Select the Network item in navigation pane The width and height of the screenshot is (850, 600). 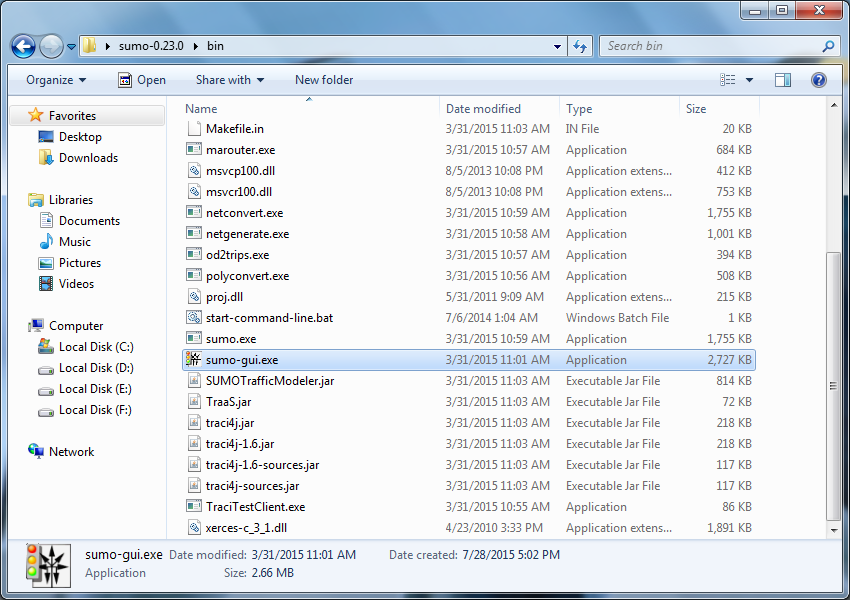[x=71, y=452]
